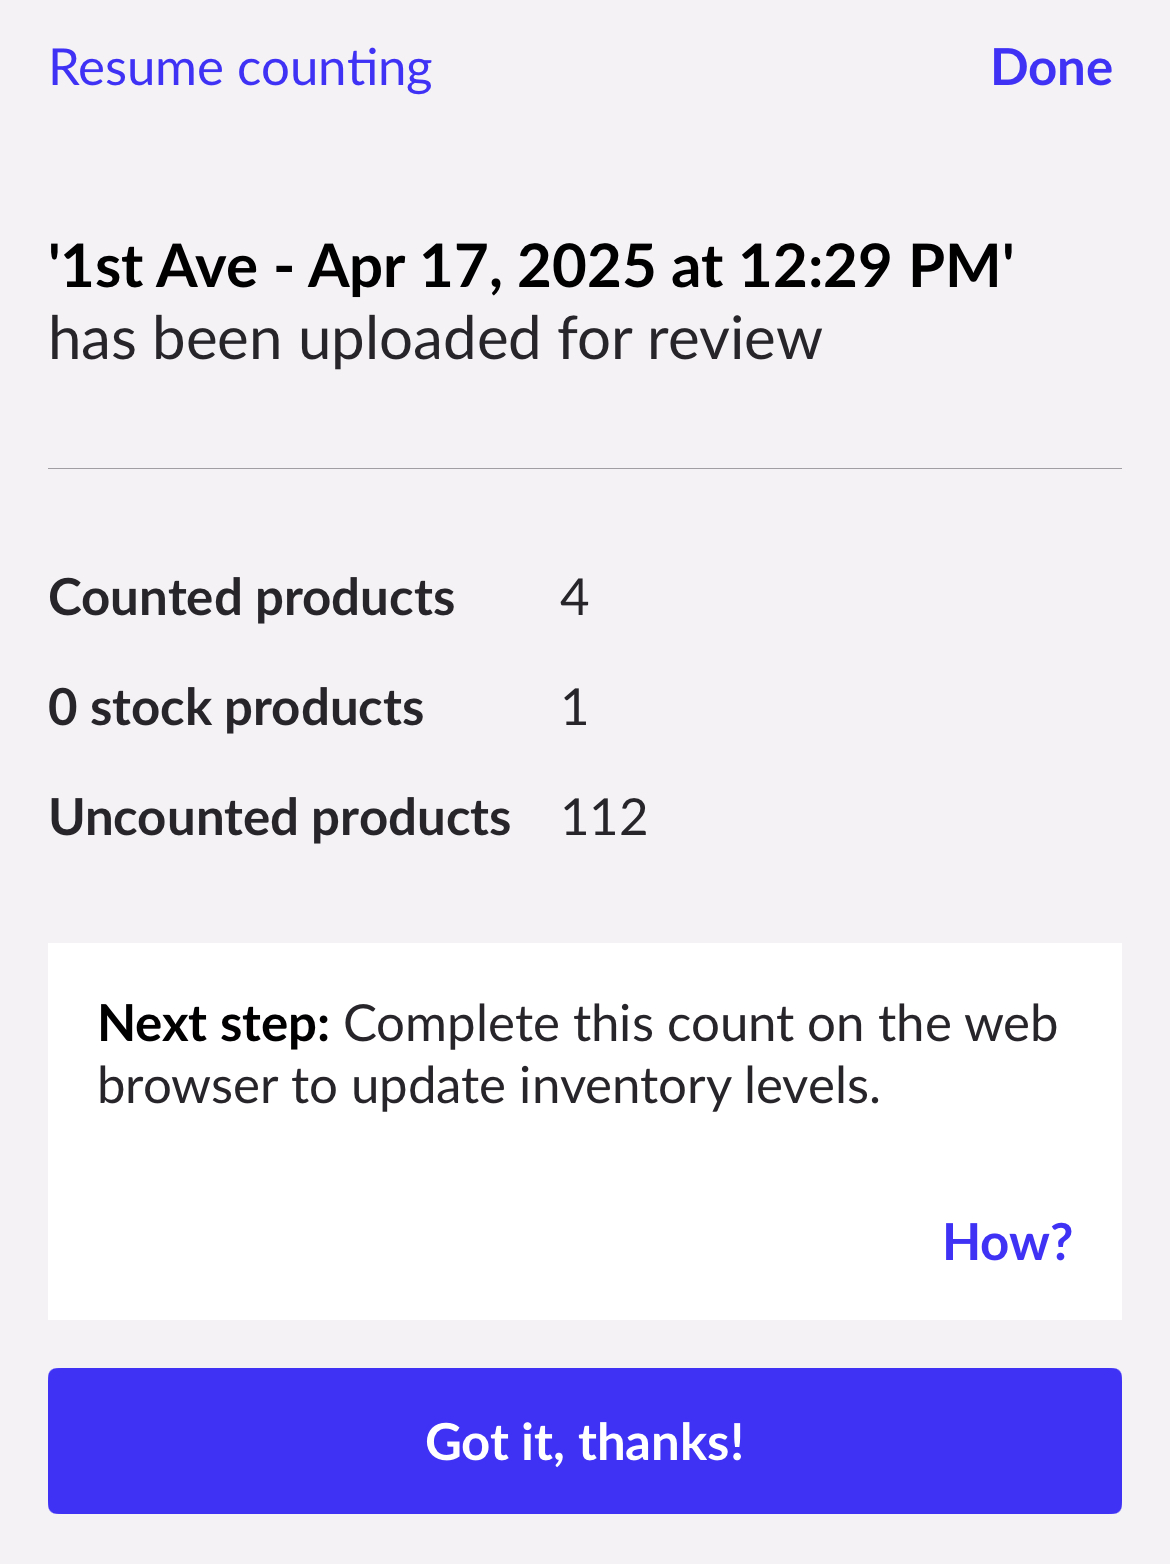Click 'Complete this count on the web' text

click(x=700, y=1024)
